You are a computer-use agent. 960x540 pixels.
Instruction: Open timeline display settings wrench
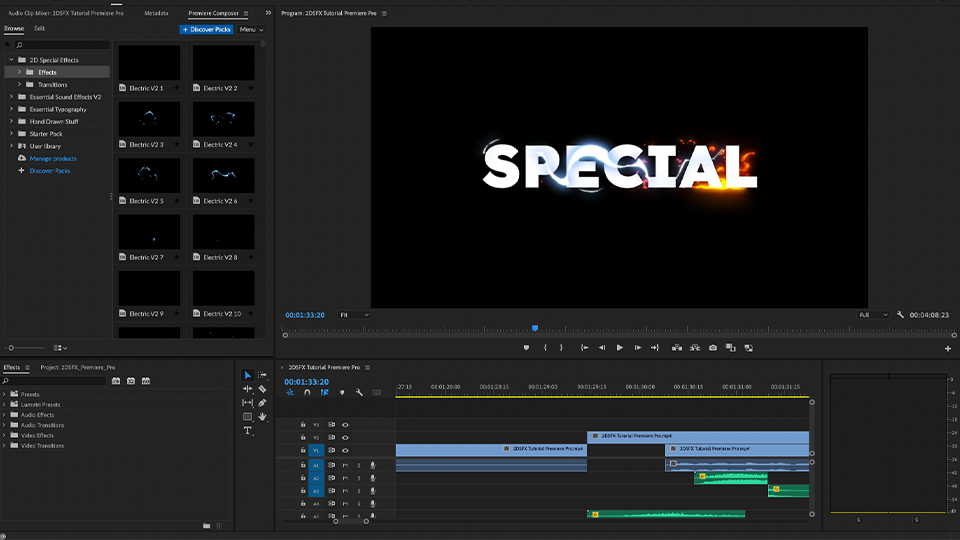[x=359, y=393]
